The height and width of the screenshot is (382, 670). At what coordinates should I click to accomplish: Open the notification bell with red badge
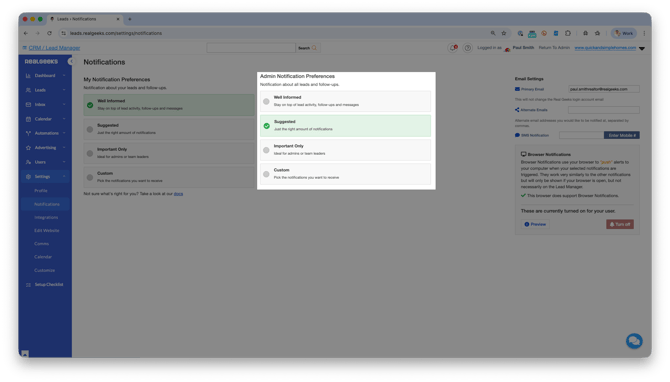click(x=453, y=48)
